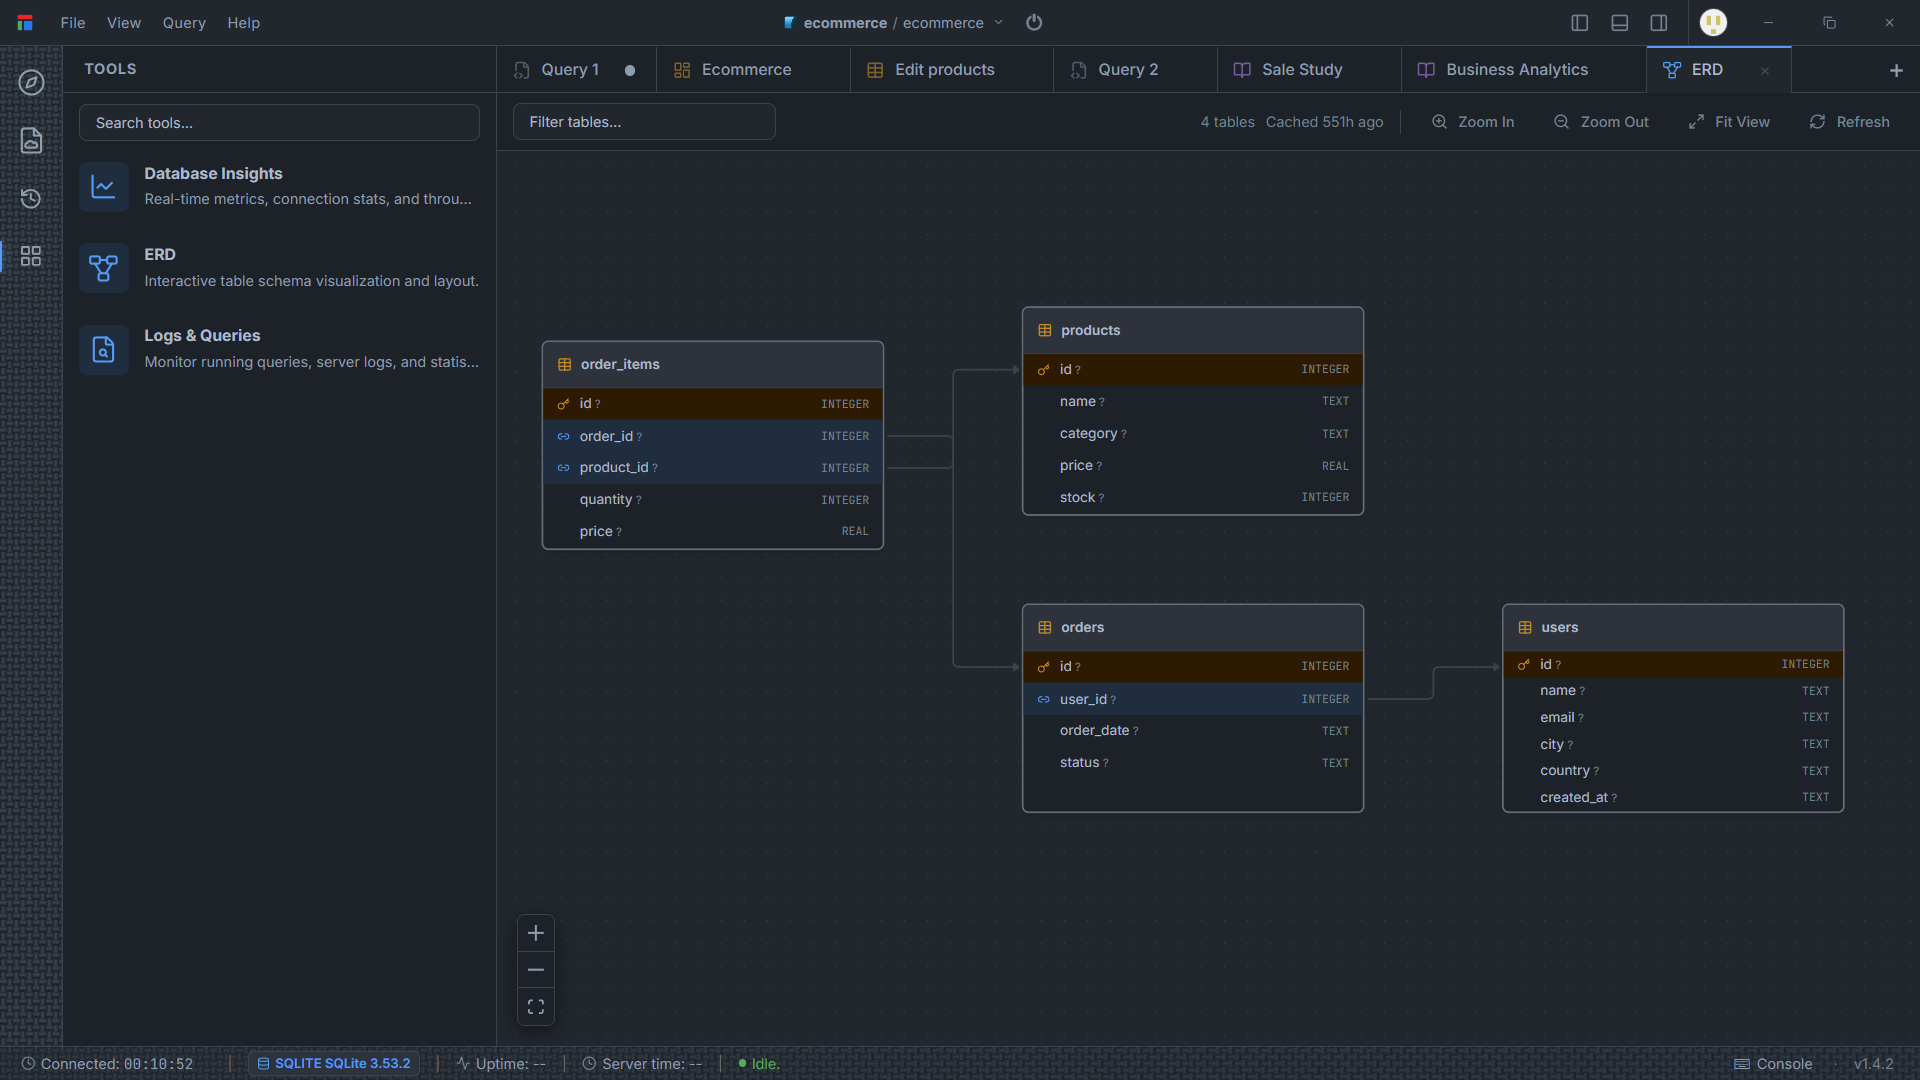Open the Query menu
Image resolution: width=1920 pixels, height=1080 pixels.
(184, 22)
